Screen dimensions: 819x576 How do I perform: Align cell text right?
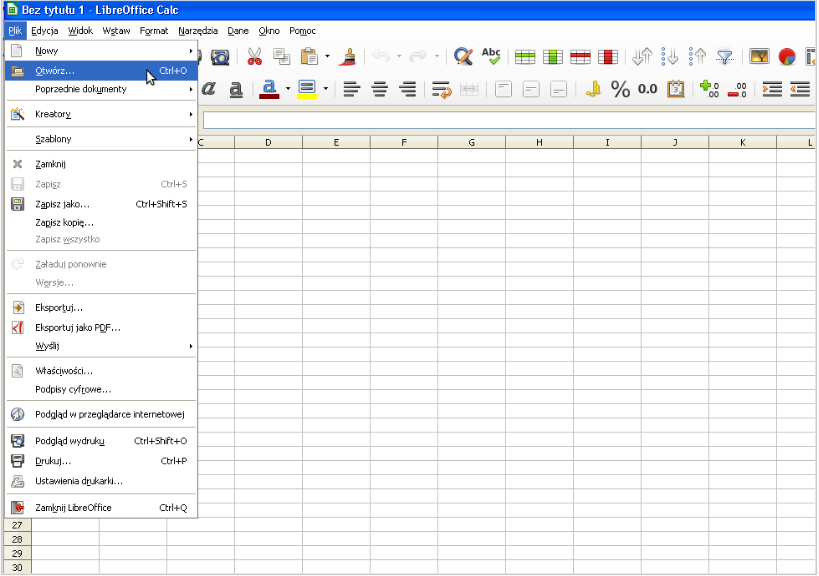pyautogui.click(x=407, y=89)
